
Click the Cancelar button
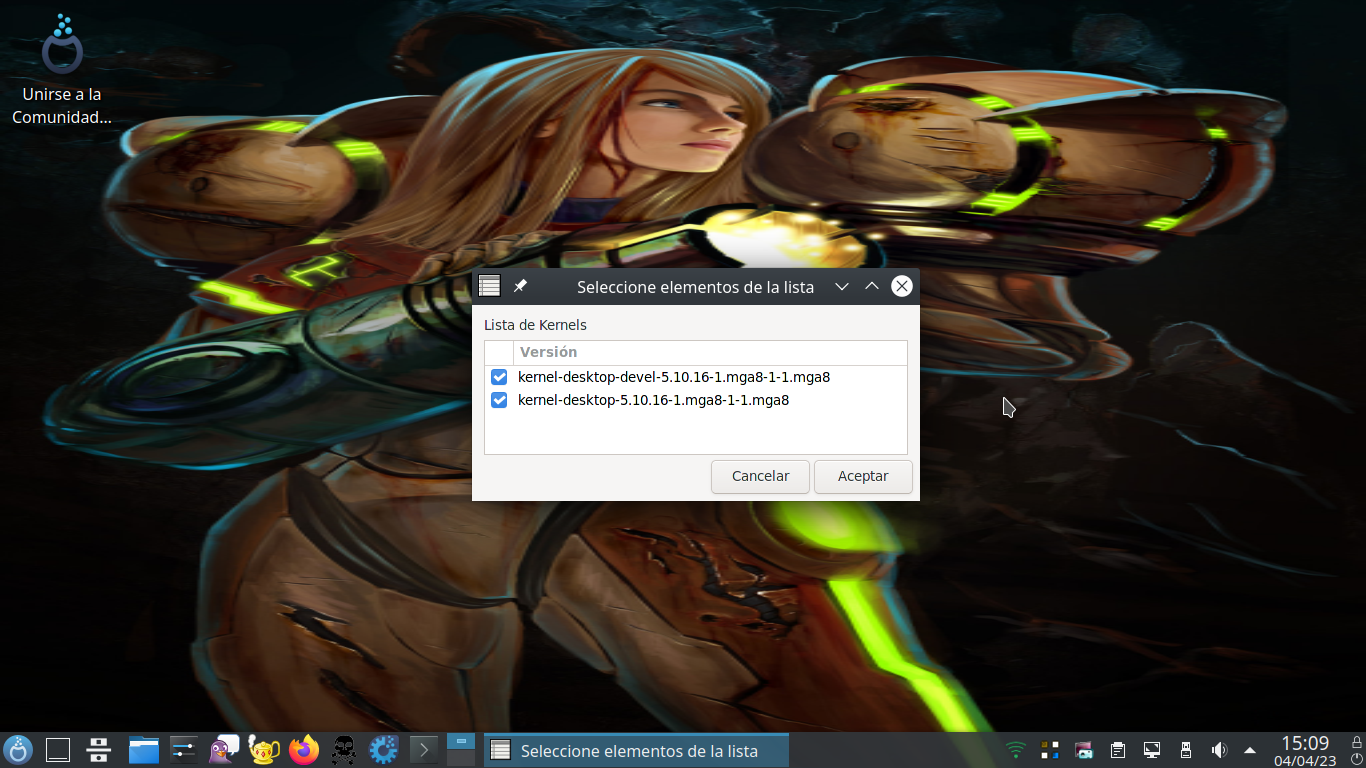(x=760, y=476)
